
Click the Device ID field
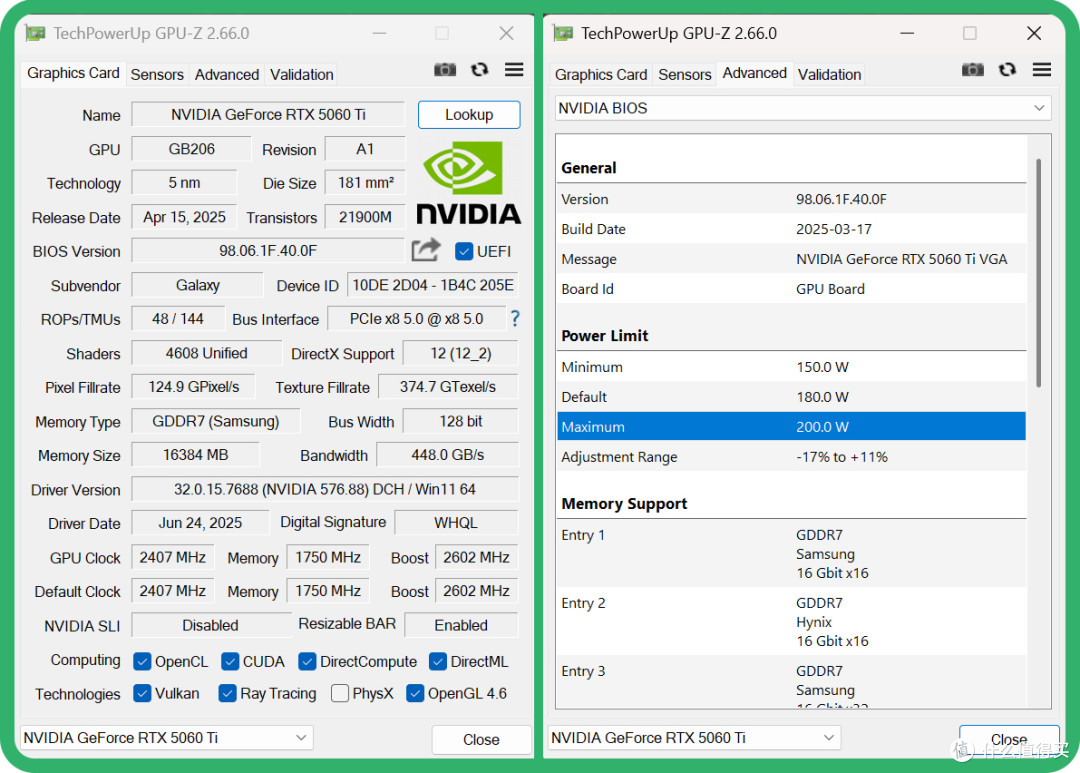[x=433, y=285]
